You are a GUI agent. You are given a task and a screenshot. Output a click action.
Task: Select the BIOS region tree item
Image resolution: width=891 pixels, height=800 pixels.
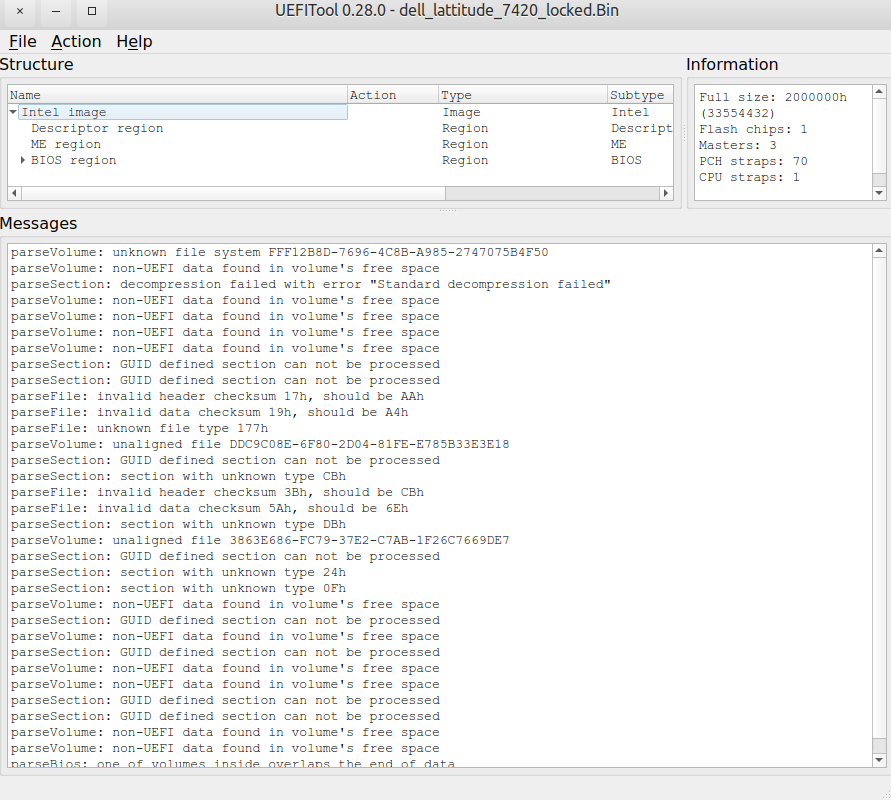tap(74, 160)
